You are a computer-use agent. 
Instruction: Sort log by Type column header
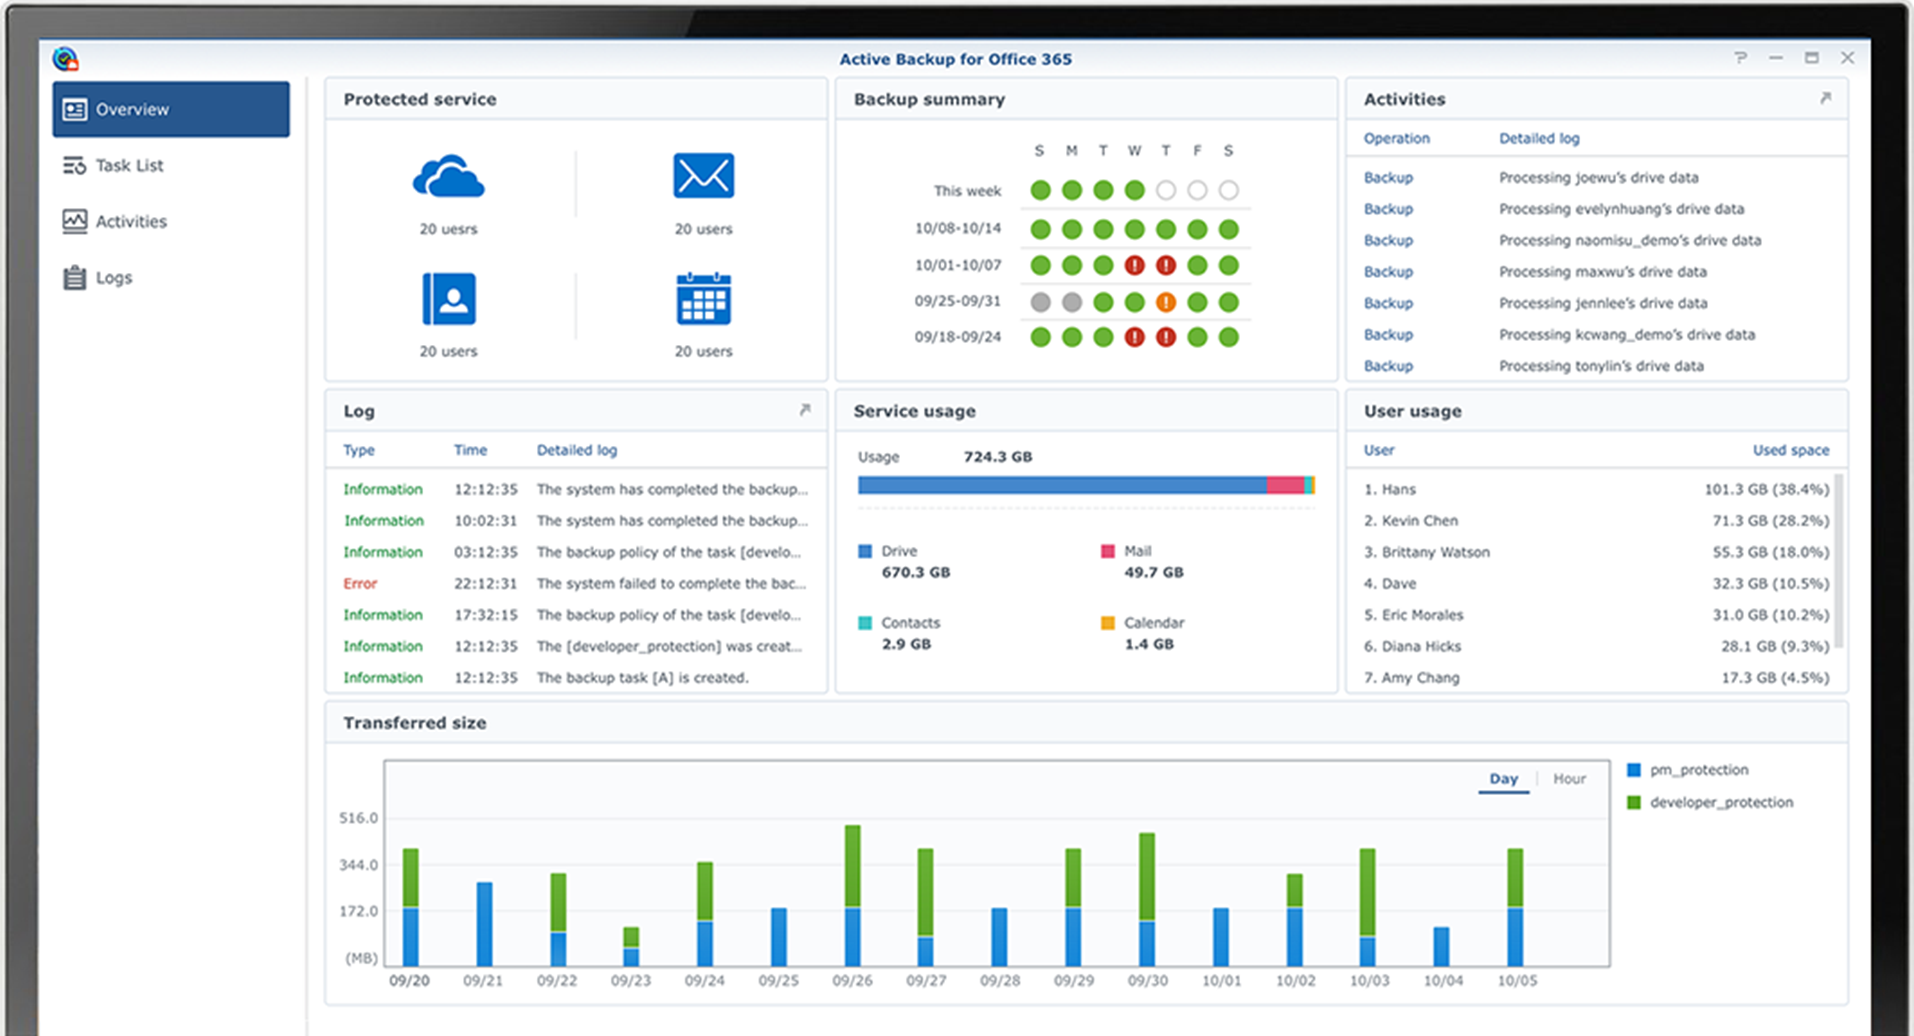(359, 450)
